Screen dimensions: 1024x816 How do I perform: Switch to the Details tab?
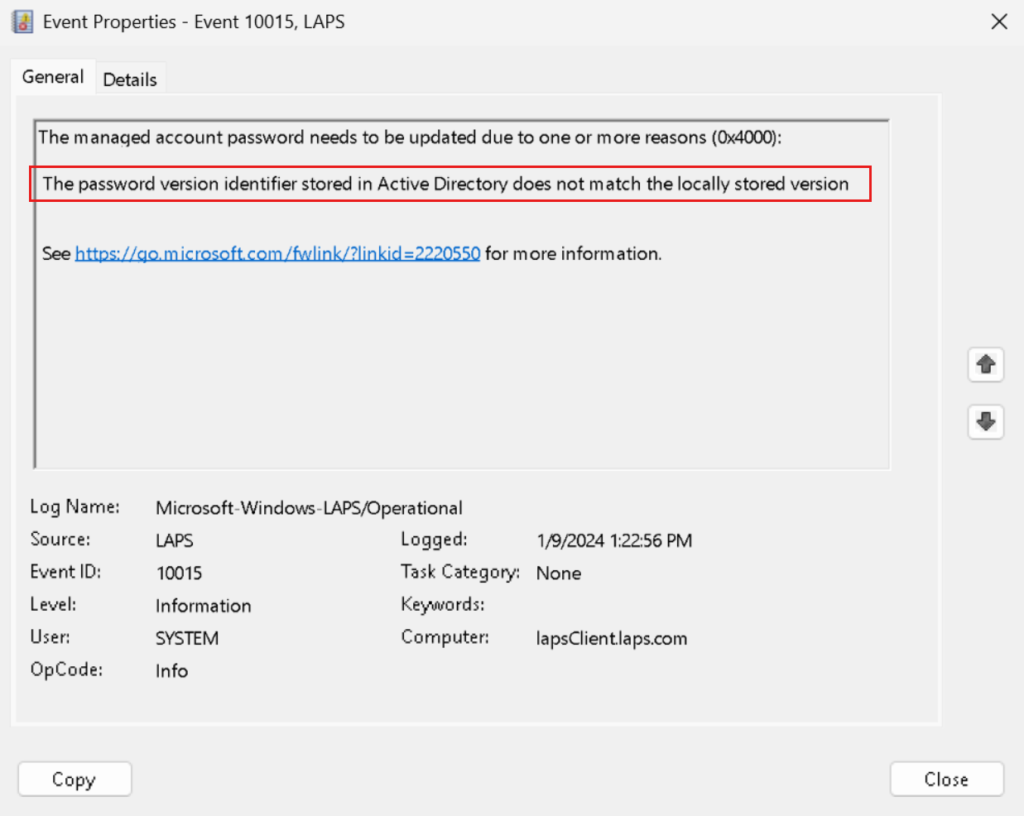[x=130, y=78]
